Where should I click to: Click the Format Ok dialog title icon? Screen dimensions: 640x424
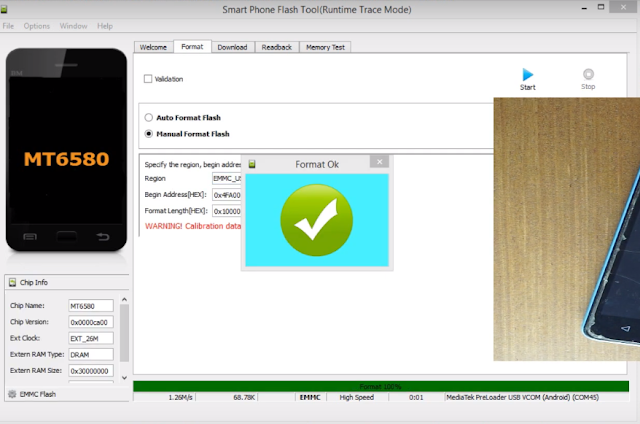click(252, 164)
